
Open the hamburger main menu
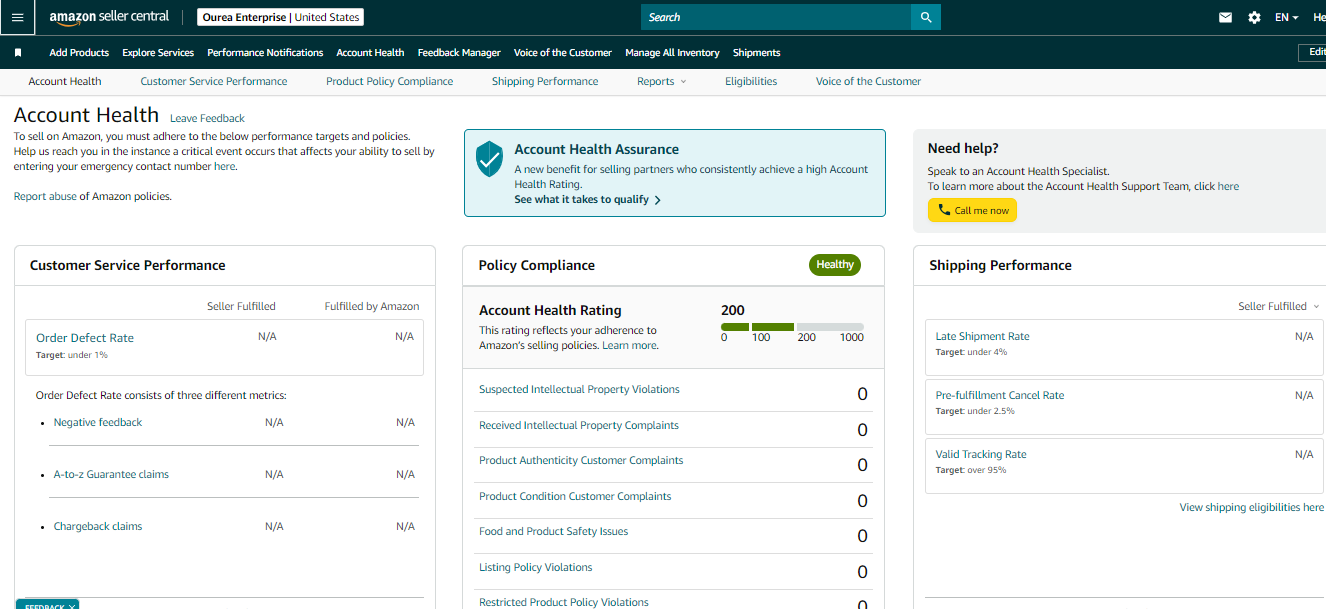(x=17, y=17)
